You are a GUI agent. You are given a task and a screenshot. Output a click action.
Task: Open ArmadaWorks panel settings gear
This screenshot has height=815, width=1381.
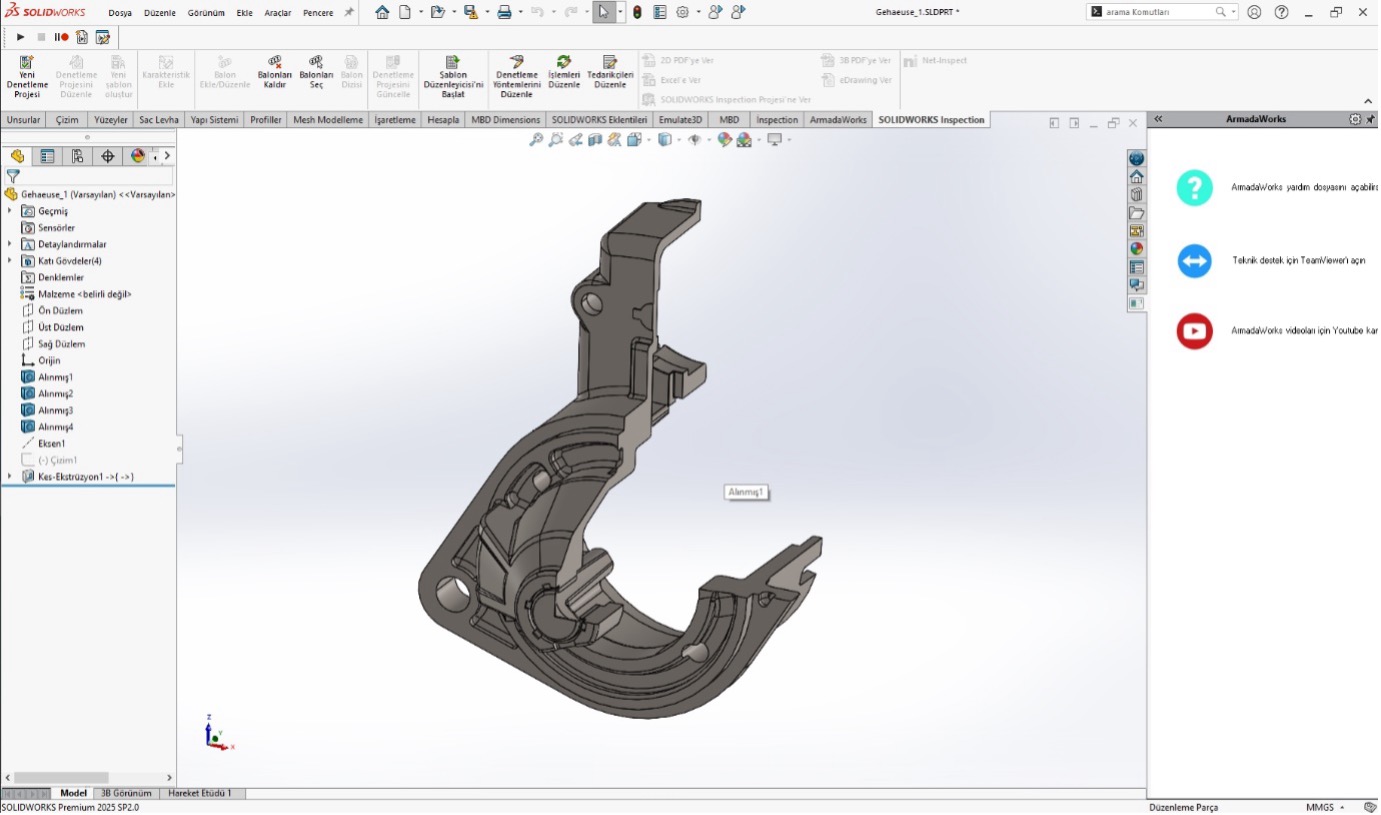[1355, 119]
